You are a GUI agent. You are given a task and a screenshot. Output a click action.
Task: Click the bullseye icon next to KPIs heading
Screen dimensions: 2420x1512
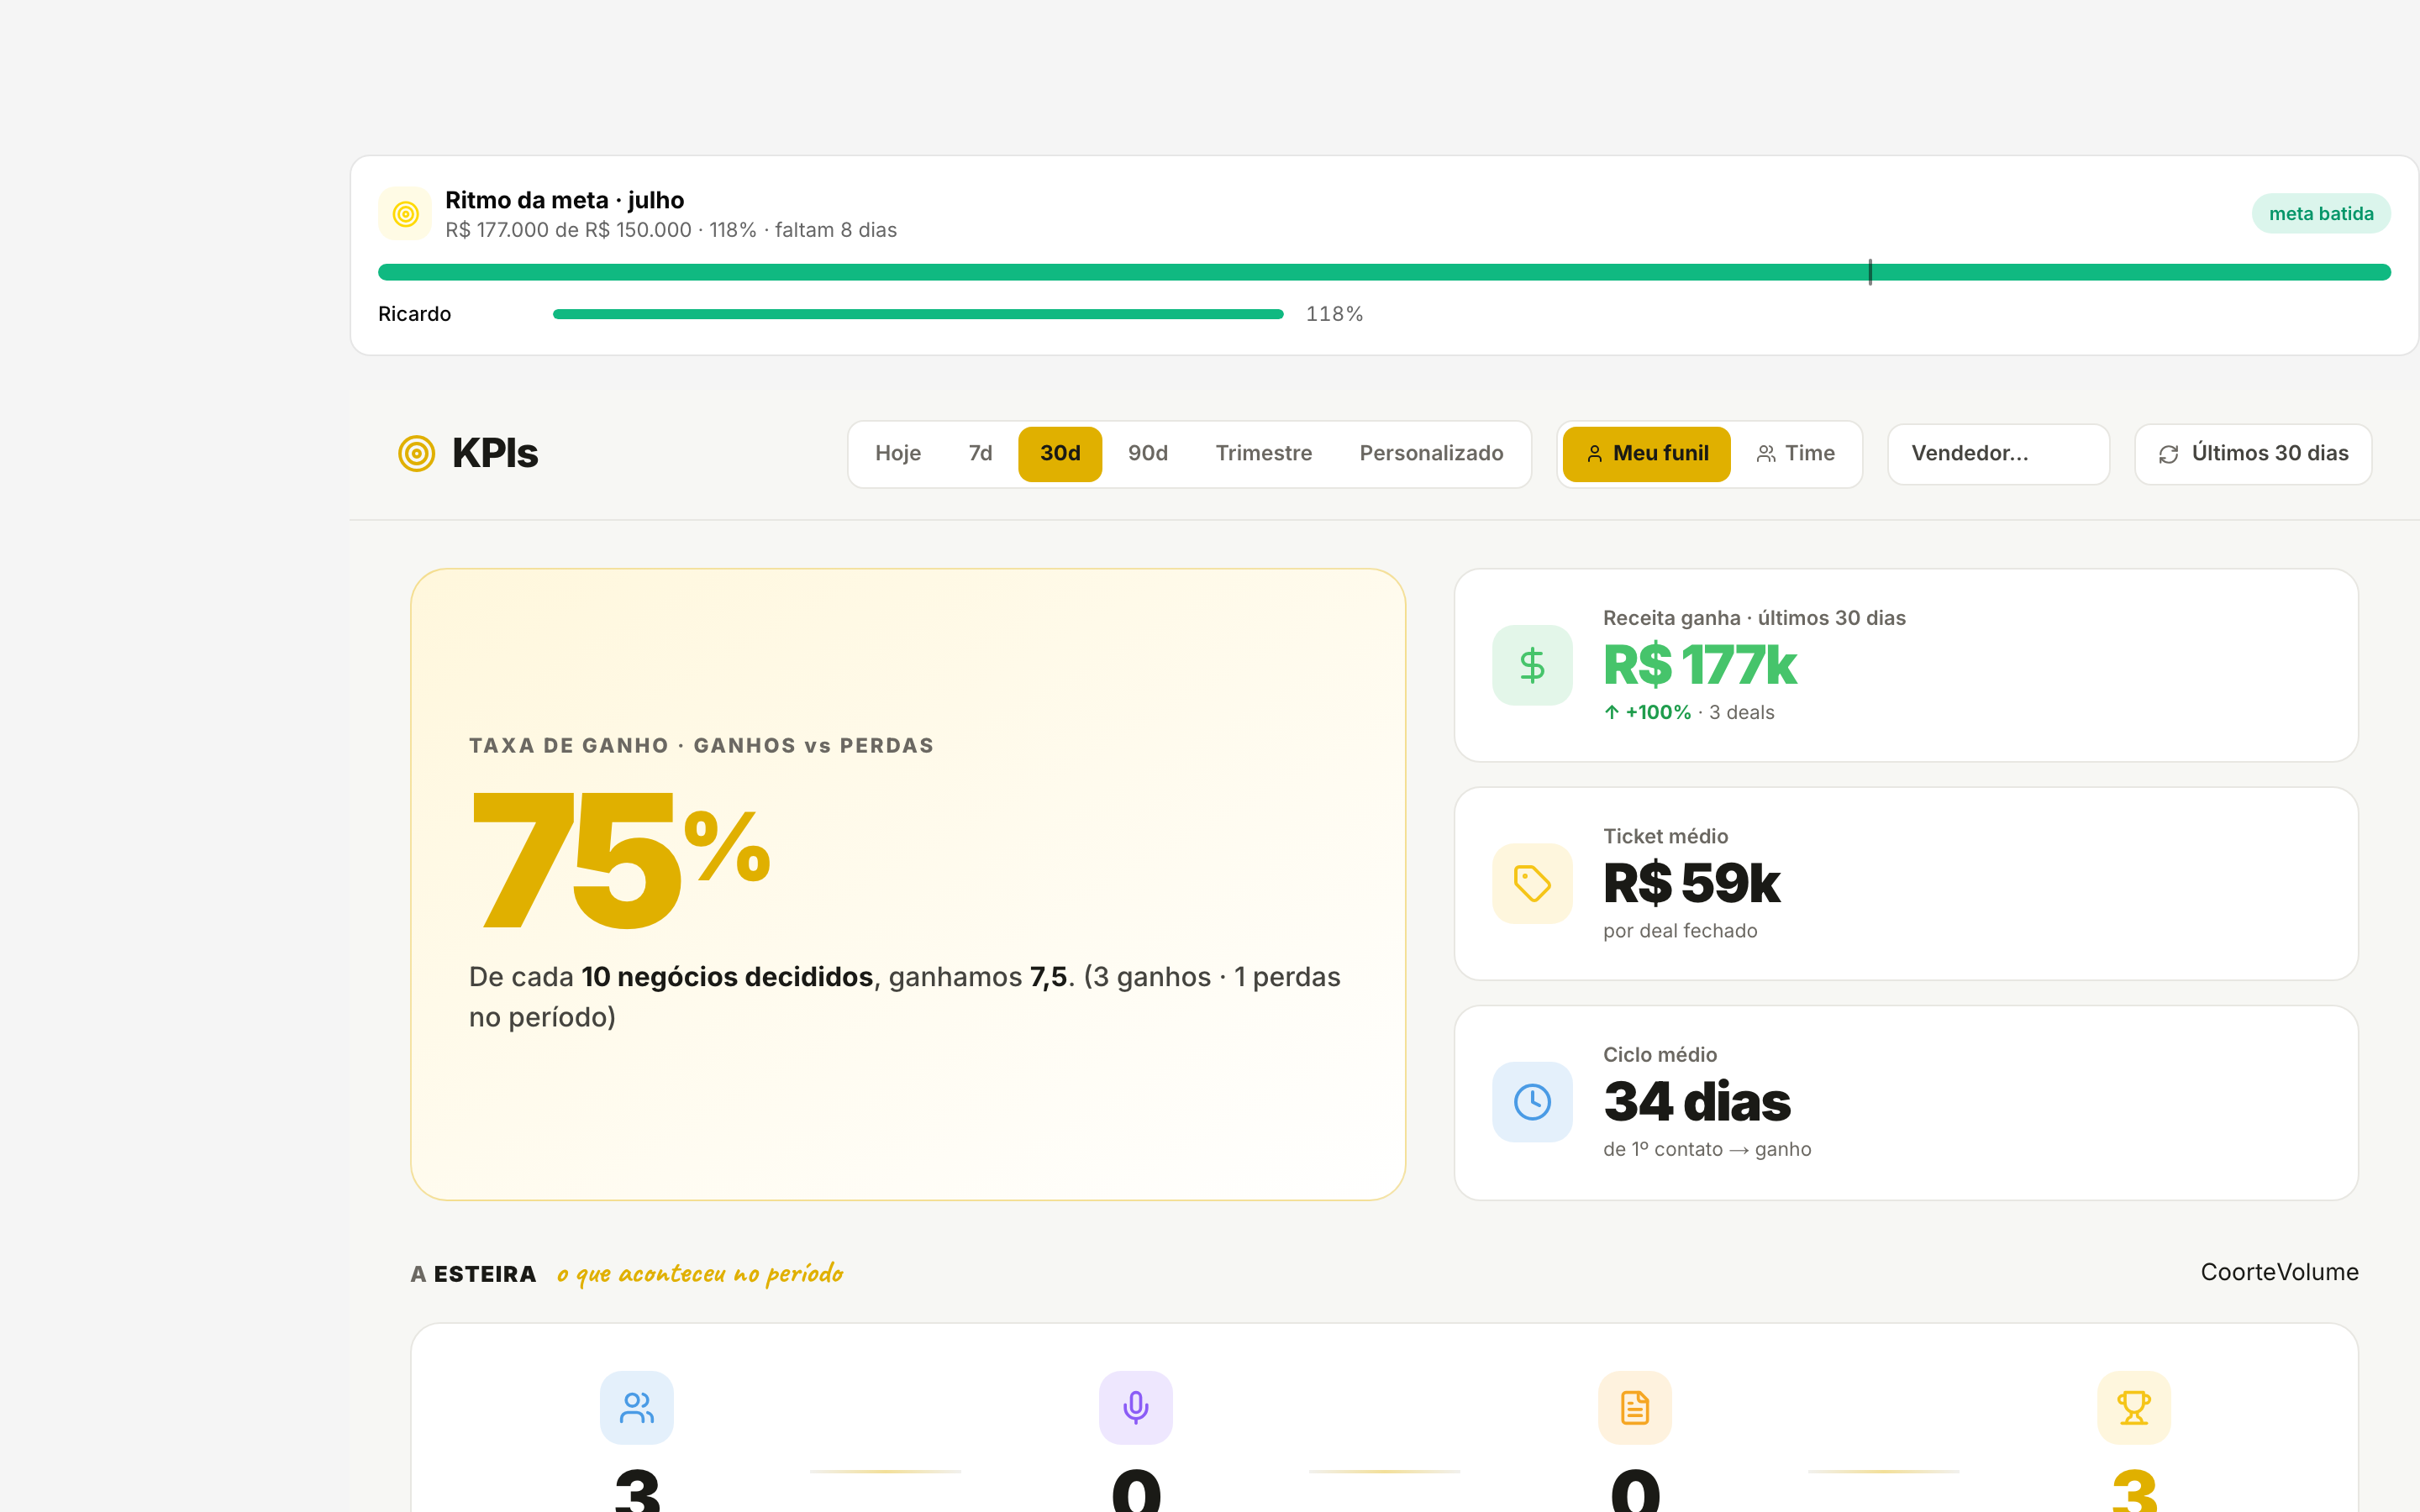[x=416, y=454]
